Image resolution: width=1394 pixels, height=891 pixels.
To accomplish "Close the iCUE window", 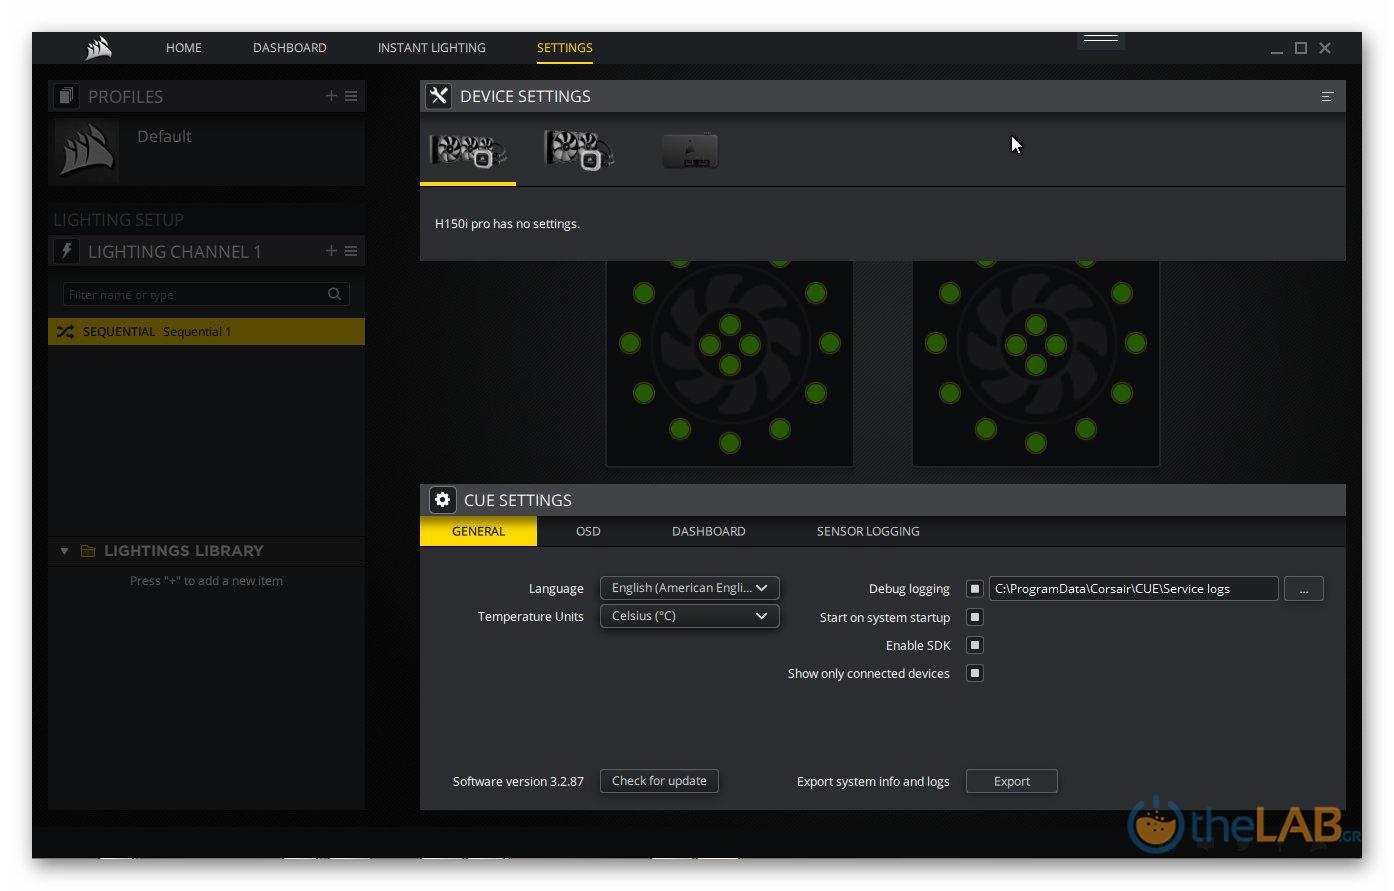I will [1325, 48].
